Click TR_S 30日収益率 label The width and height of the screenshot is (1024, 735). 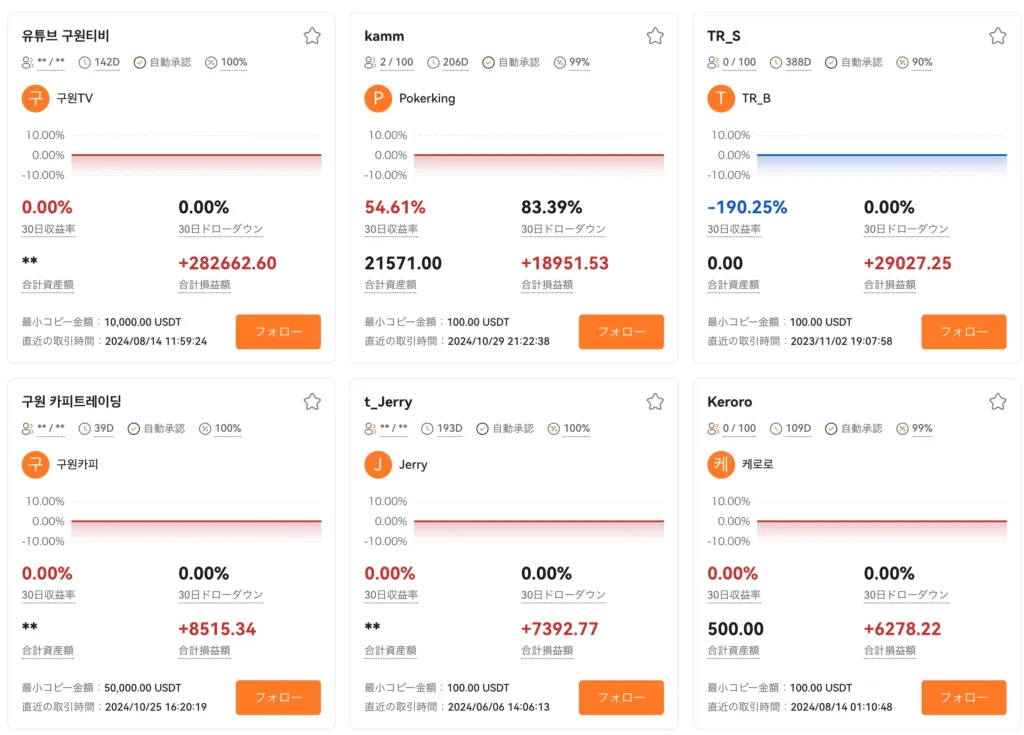733,229
